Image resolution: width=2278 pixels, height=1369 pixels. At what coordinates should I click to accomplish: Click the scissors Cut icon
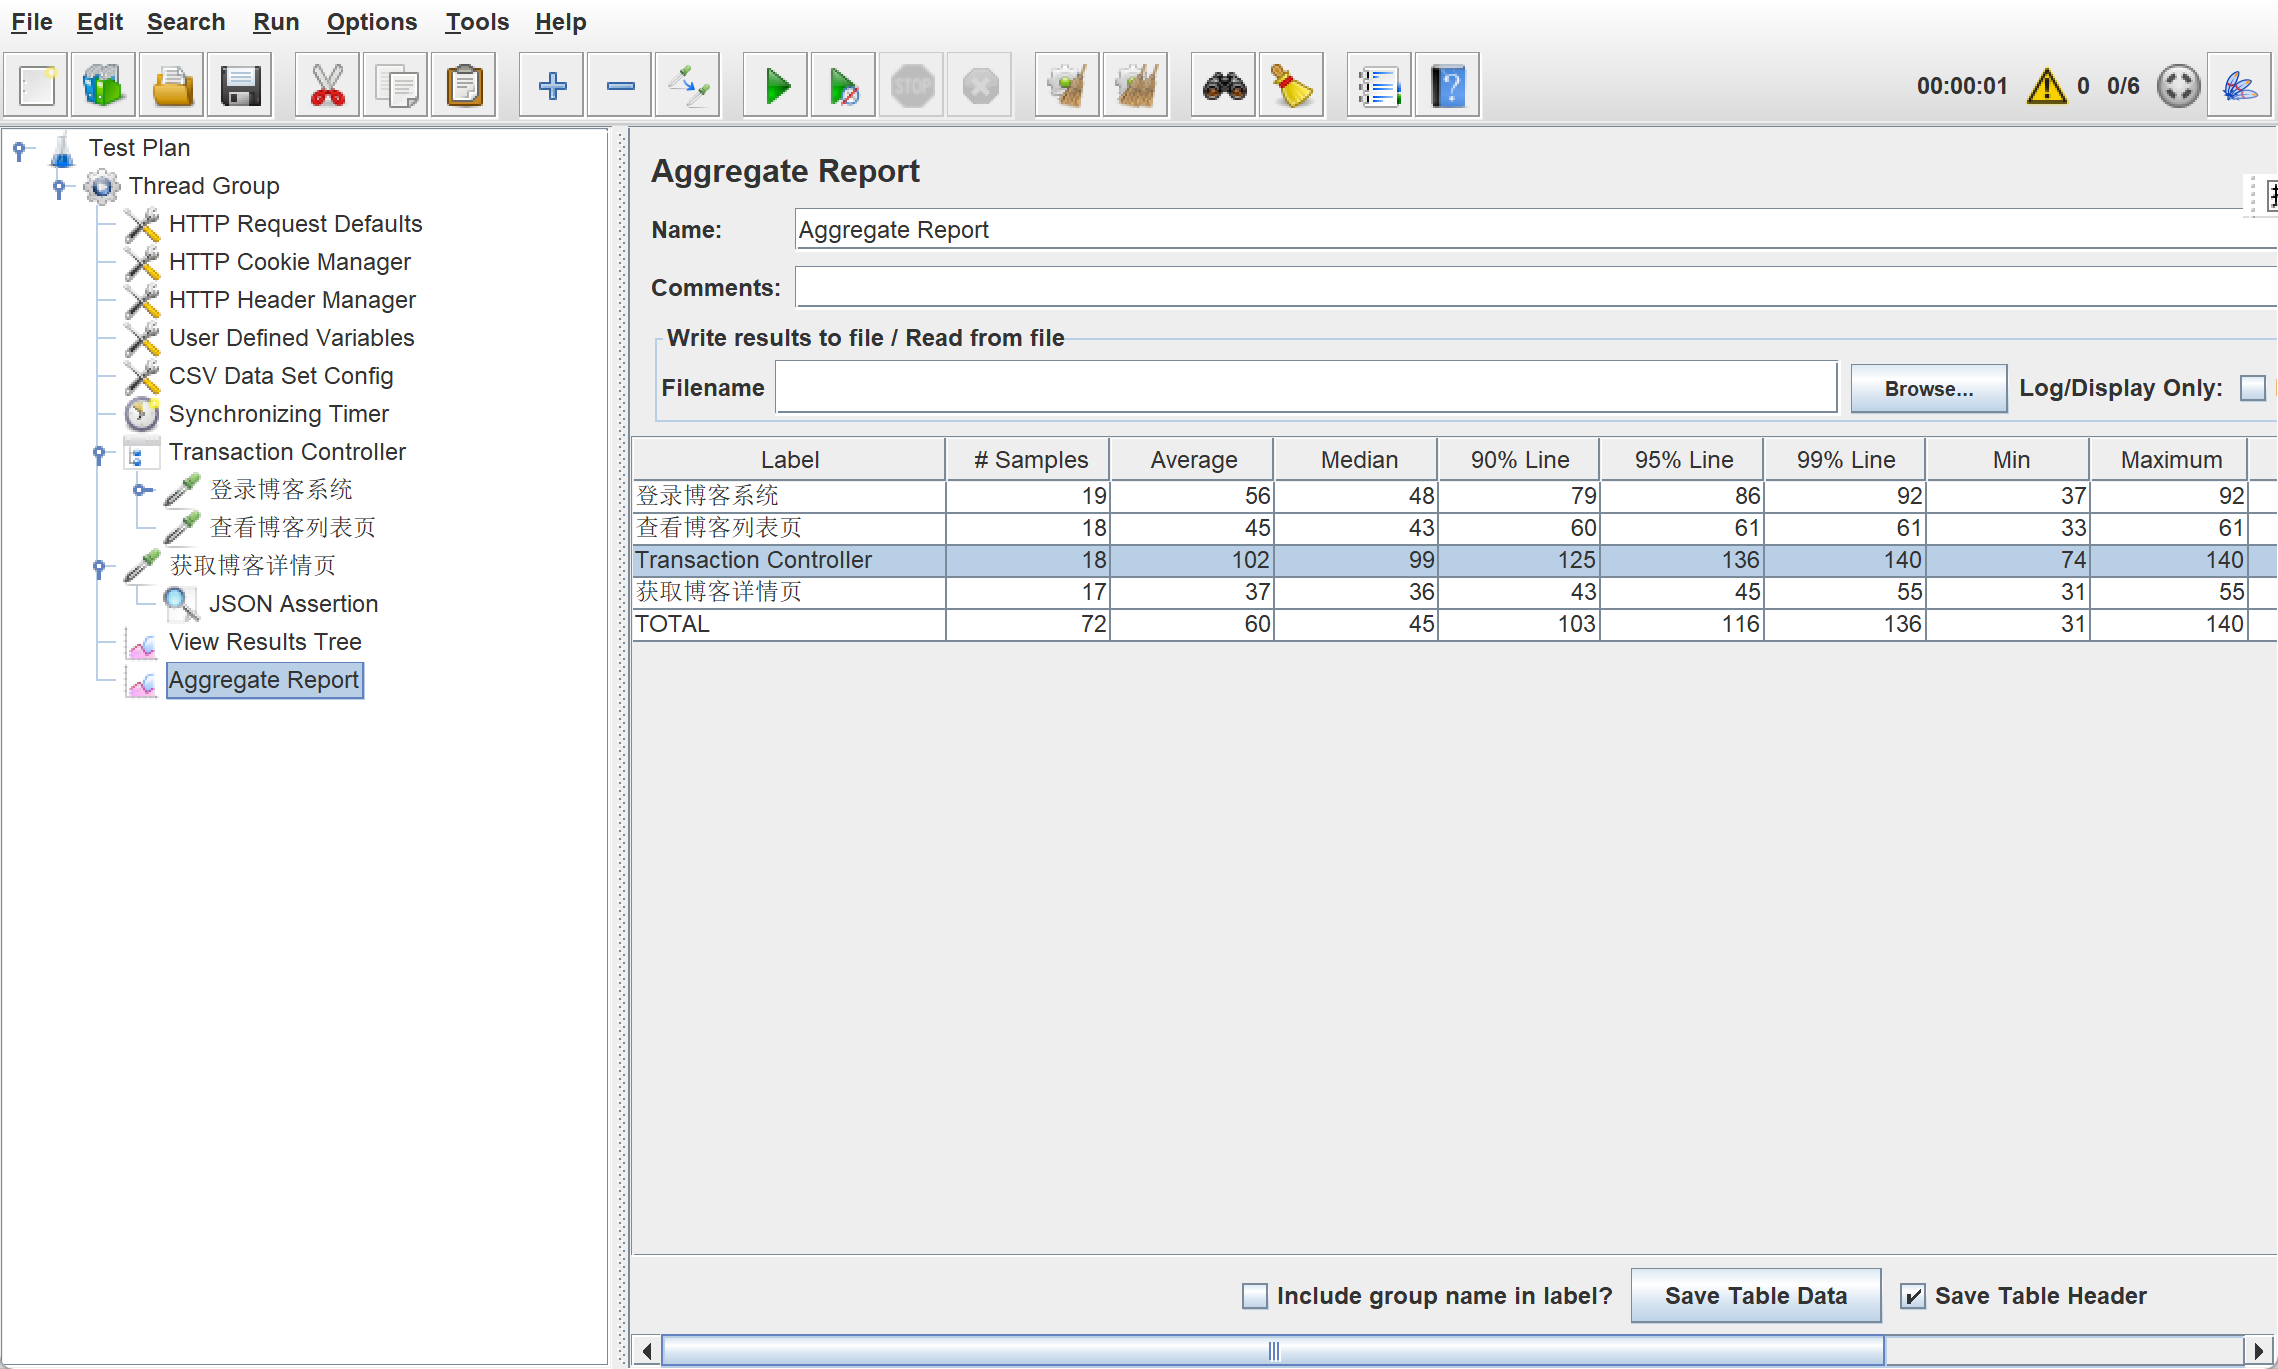[x=327, y=86]
